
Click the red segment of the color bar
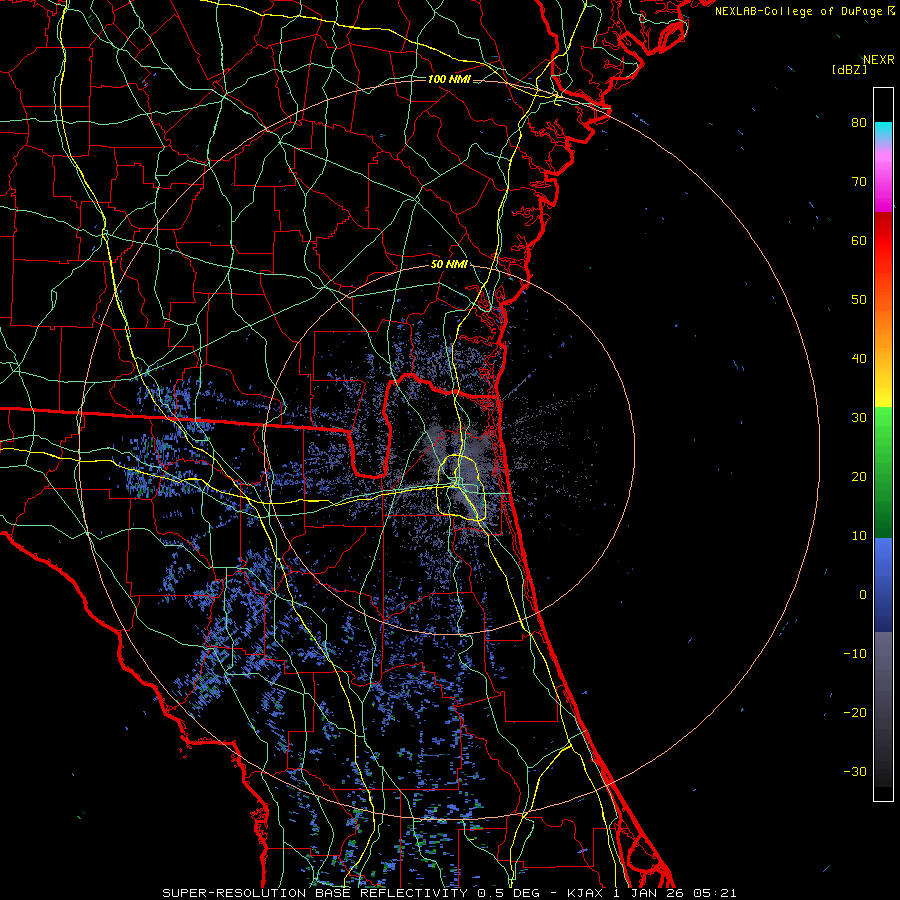point(883,241)
